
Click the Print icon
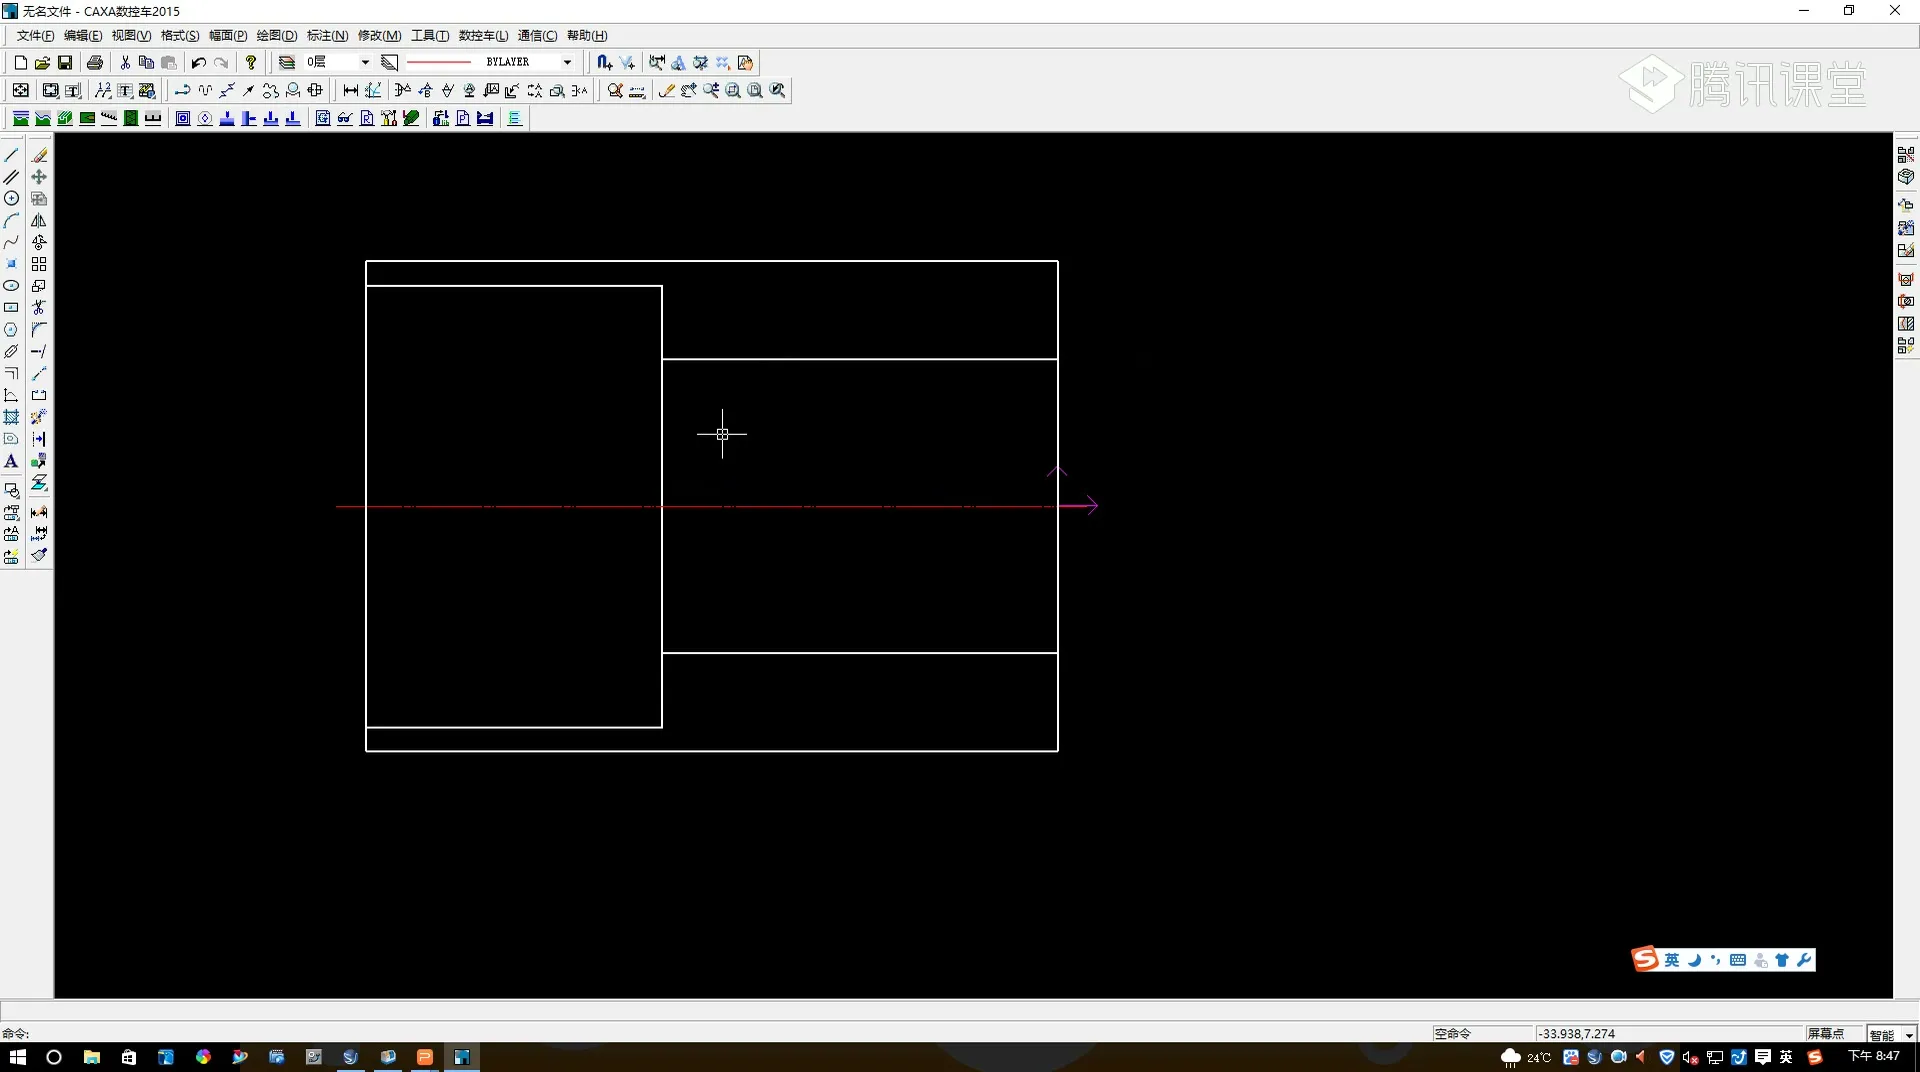pyautogui.click(x=95, y=63)
